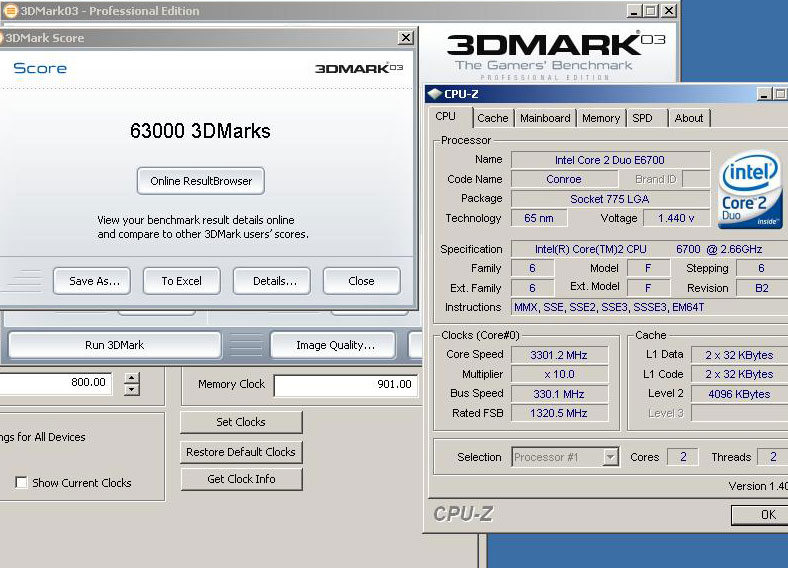The height and width of the screenshot is (568, 788).
Task: Click the Package value Socket 775 LGA
Action: (x=610, y=199)
